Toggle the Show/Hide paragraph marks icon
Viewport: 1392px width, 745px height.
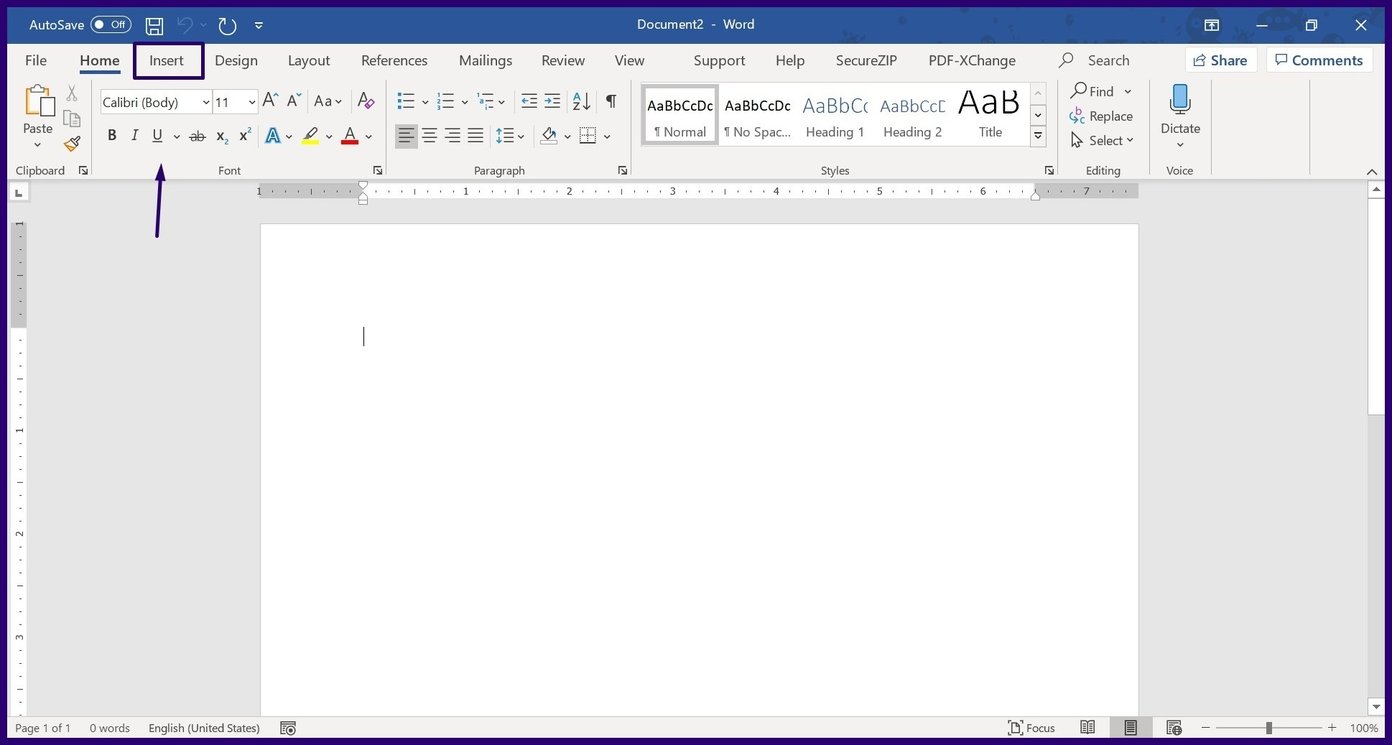[611, 101]
